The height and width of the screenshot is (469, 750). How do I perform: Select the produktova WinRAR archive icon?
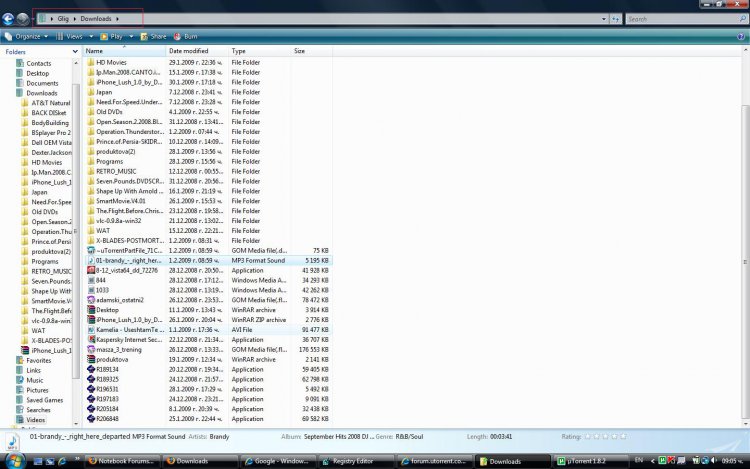(x=90, y=360)
